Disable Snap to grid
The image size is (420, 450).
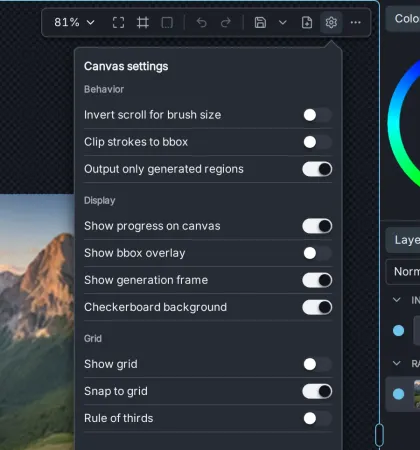coord(317,391)
